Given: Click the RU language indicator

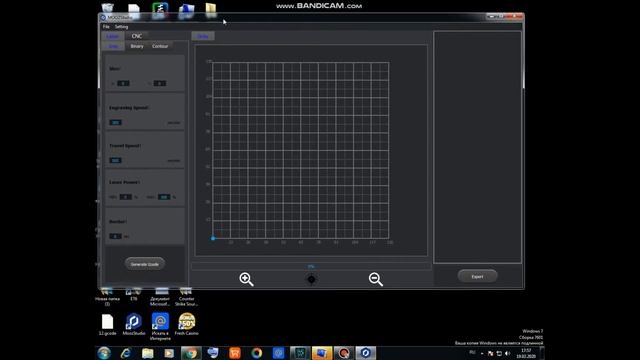Looking at the screenshot, I should (x=472, y=352).
